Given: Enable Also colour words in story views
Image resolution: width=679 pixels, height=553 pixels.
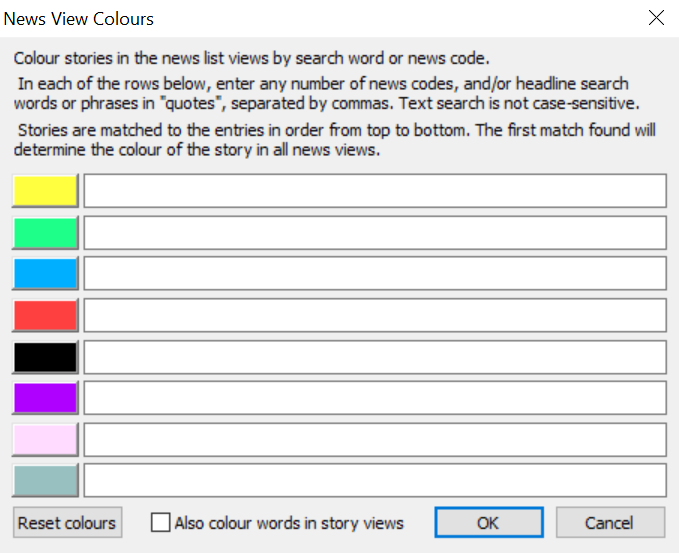Looking at the screenshot, I should tap(161, 523).
